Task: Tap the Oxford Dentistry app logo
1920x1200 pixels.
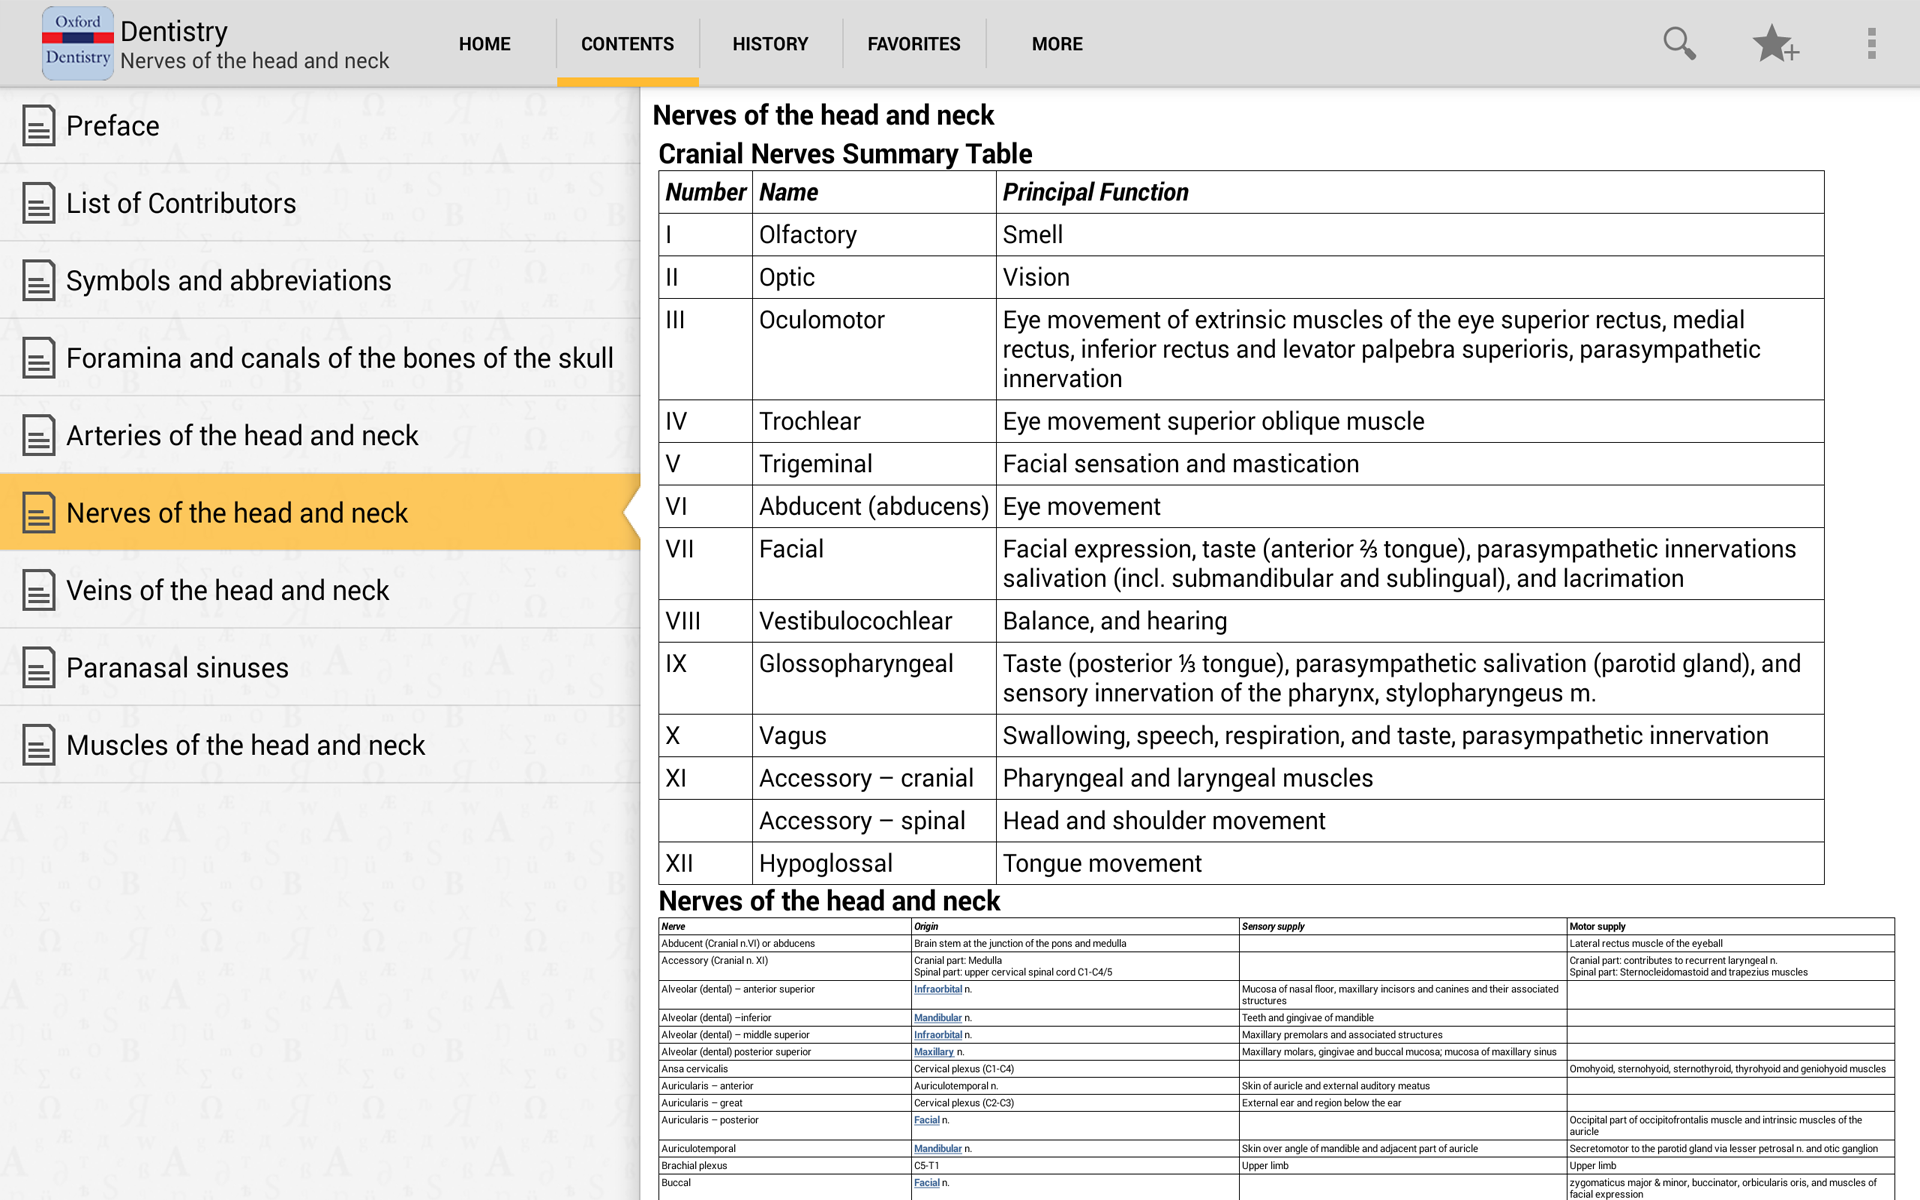Action: click(x=77, y=43)
